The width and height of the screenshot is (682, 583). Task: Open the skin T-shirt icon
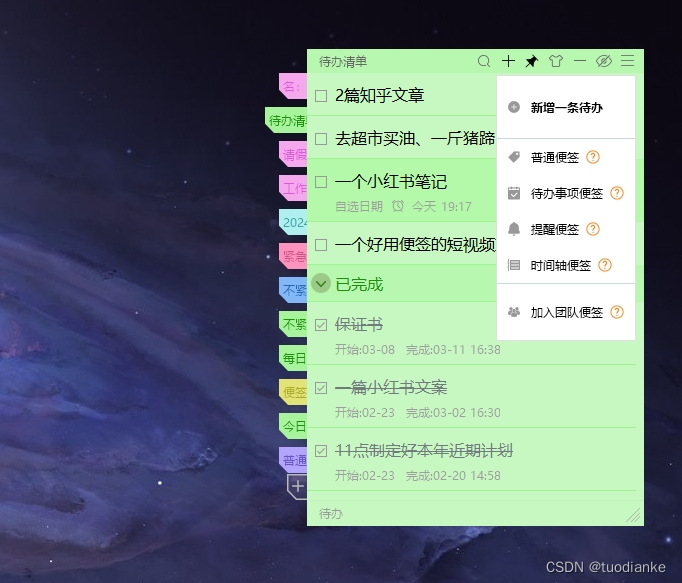556,61
